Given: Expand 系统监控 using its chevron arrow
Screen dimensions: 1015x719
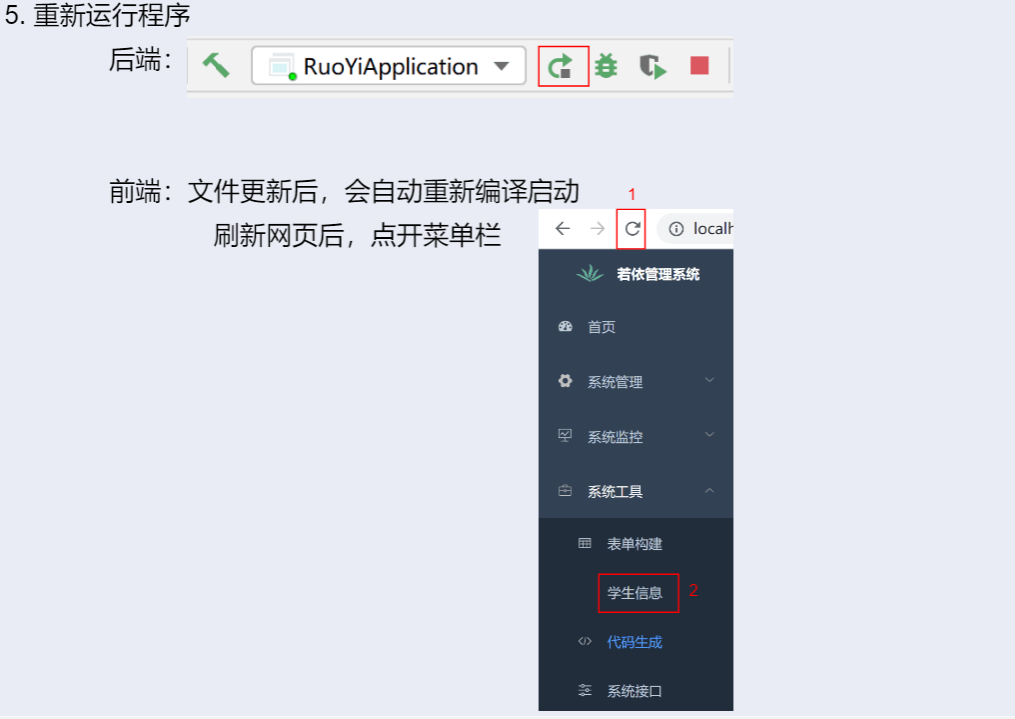Looking at the screenshot, I should pyautogui.click(x=709, y=434).
